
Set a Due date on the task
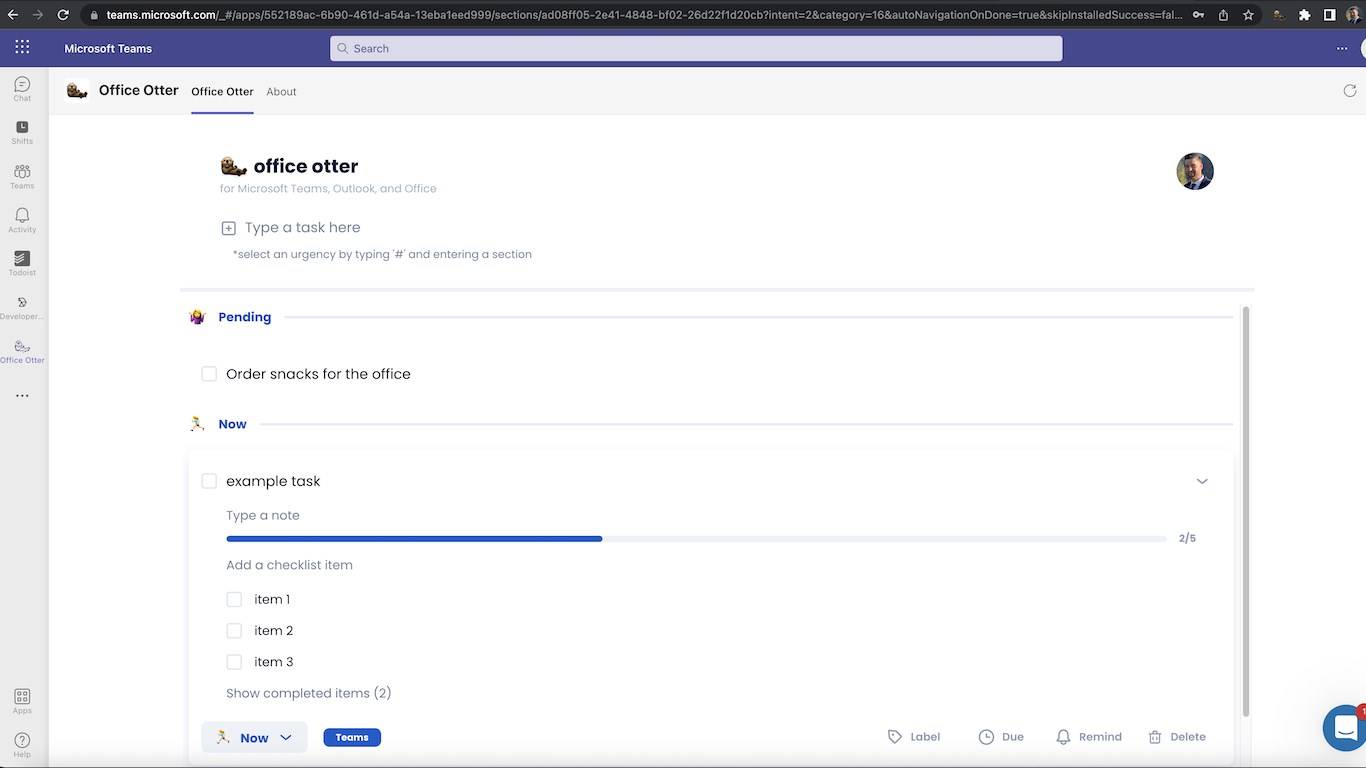(x=1001, y=737)
